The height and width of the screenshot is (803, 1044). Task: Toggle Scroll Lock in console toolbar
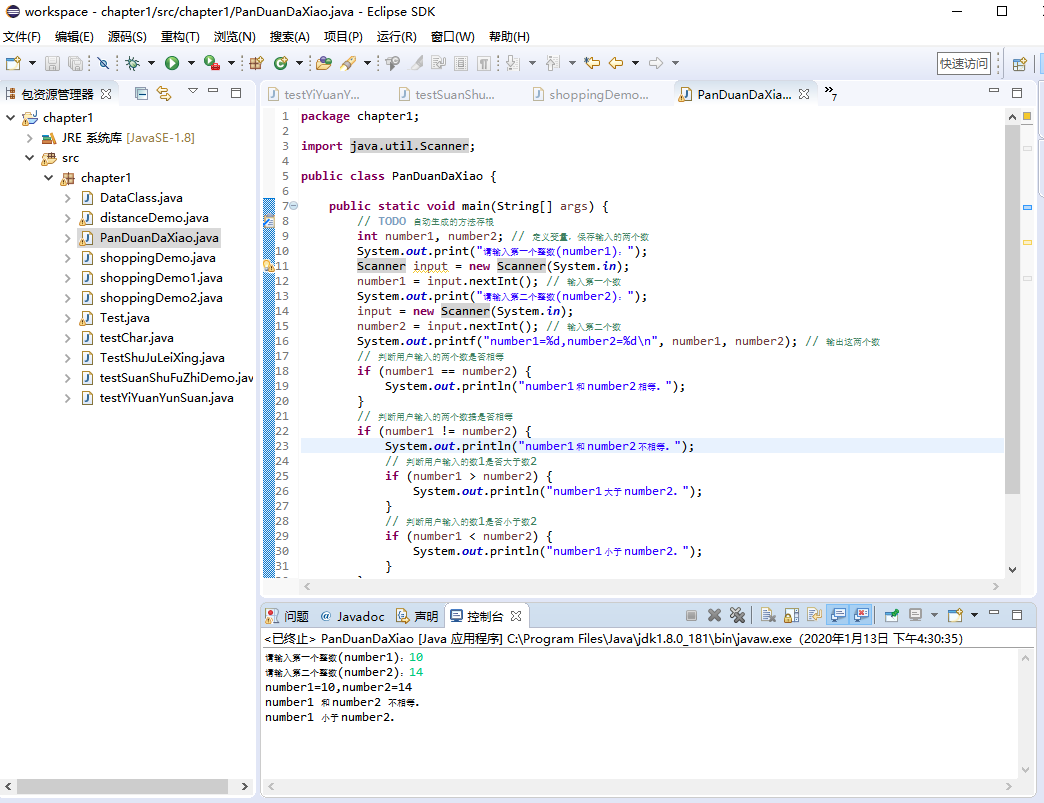(792, 615)
